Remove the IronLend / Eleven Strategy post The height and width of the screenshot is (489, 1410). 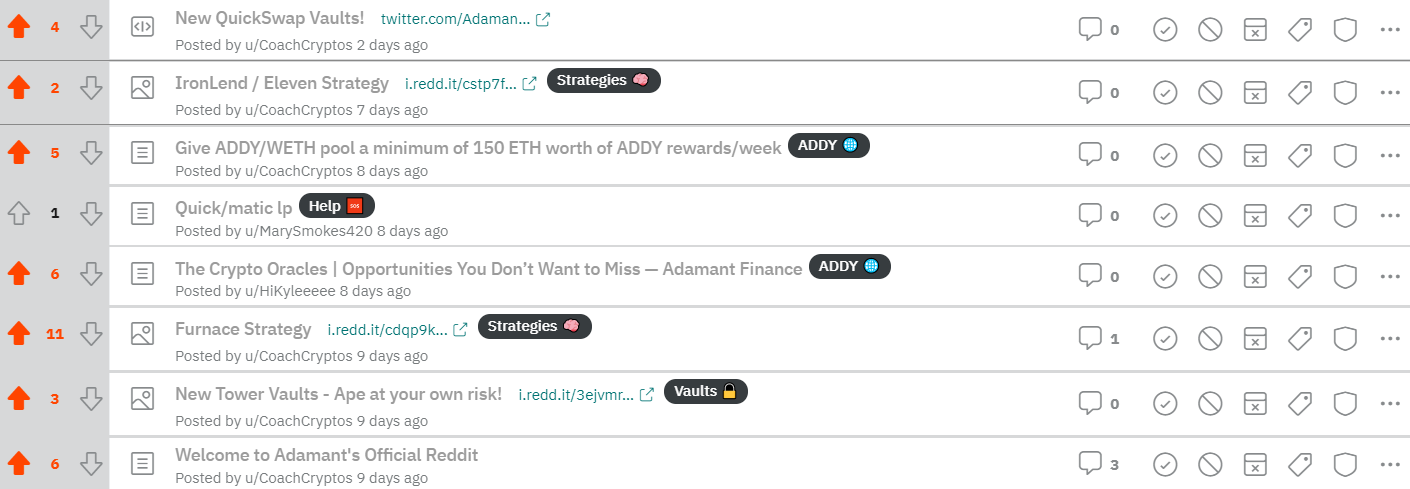tap(1210, 92)
